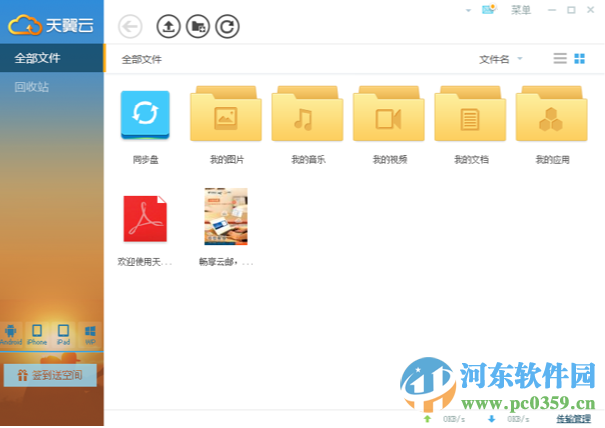605x428 pixels.
Task: Open the 我的视频 folder
Action: (x=389, y=113)
